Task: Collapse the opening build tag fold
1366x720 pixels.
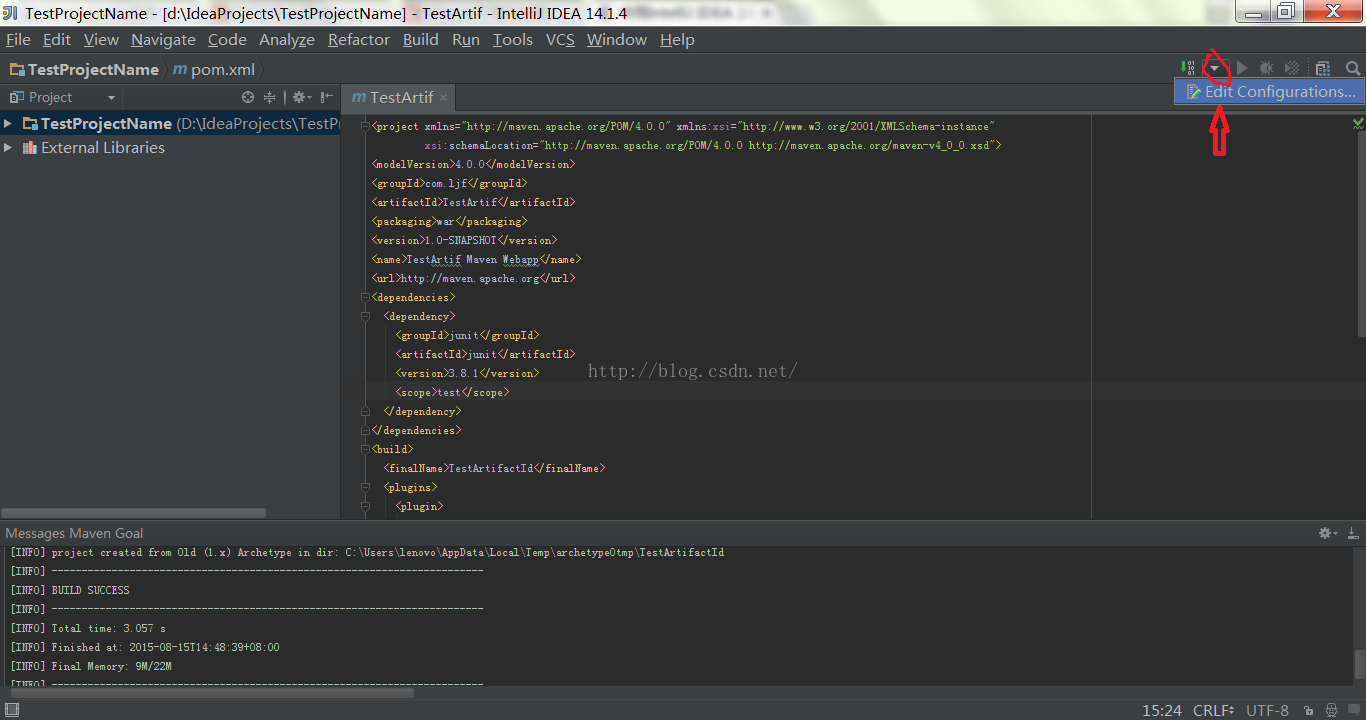Action: tap(364, 449)
